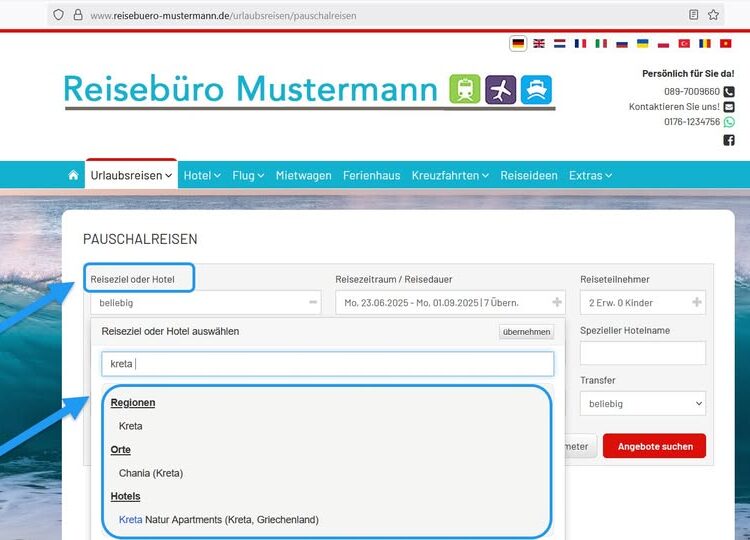Screen dimensions: 750x540
Task: Choose the Ukrainian flag language option
Action: [643, 44]
